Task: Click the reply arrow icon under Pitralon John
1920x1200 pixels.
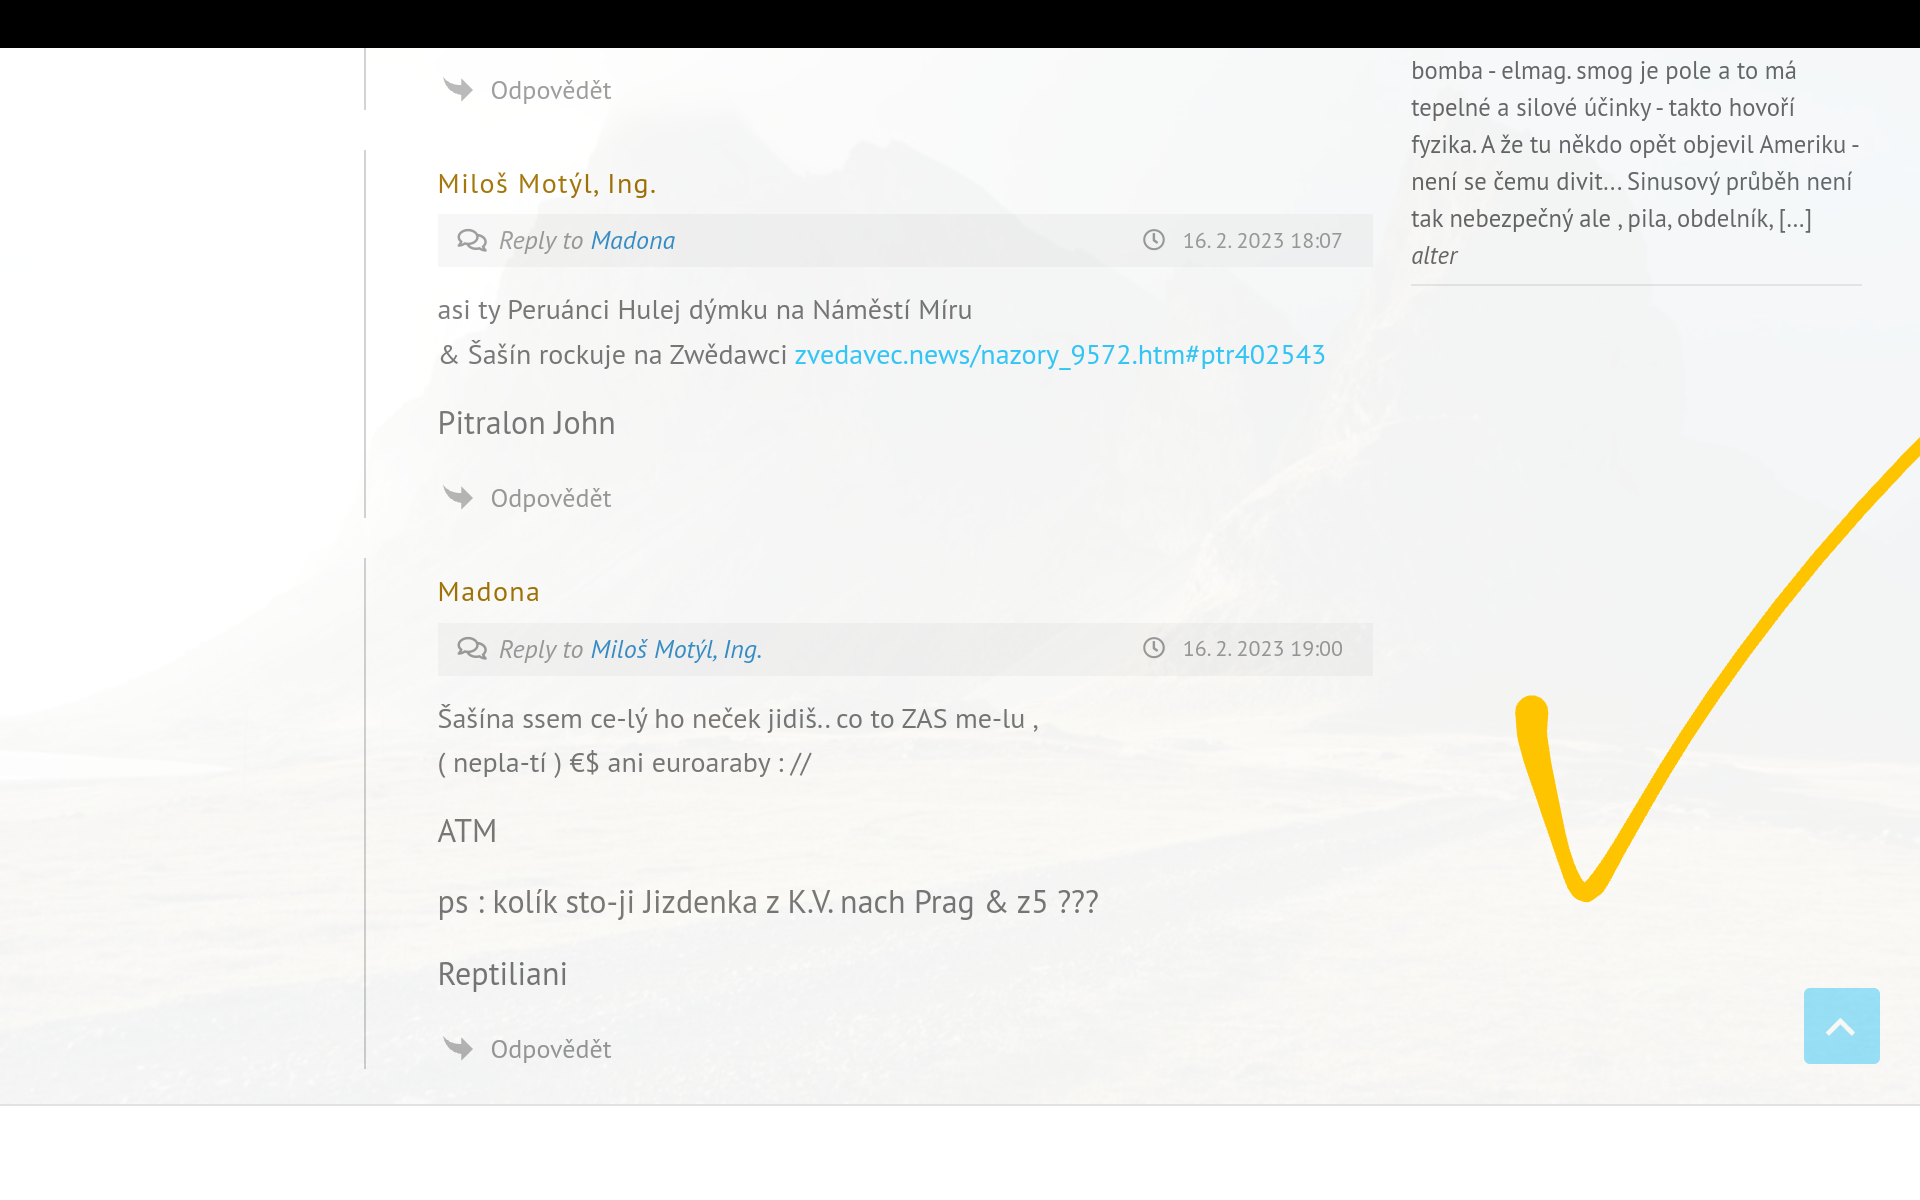Action: click(x=458, y=497)
